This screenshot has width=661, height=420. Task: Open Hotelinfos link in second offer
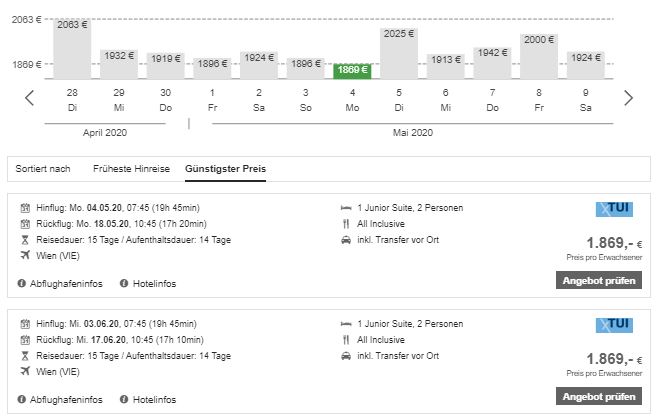click(x=156, y=399)
